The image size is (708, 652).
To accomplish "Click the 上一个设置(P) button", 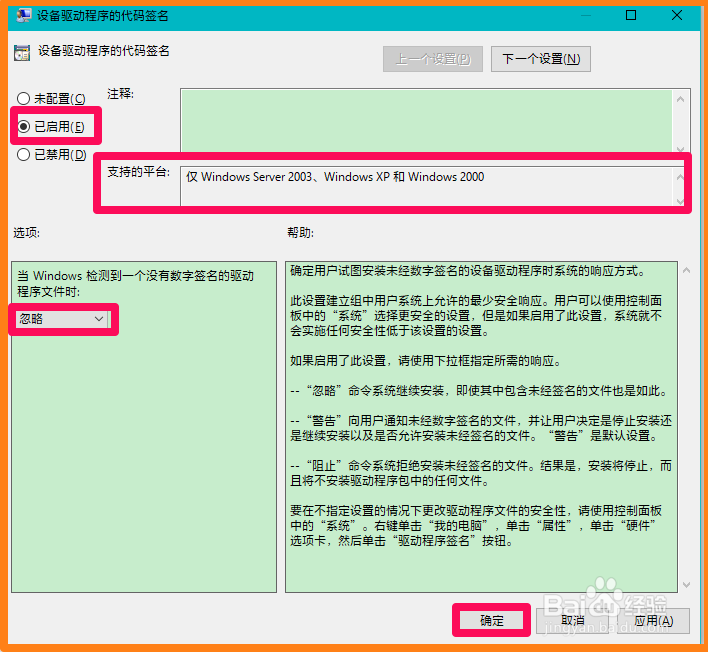I will coord(433,59).
